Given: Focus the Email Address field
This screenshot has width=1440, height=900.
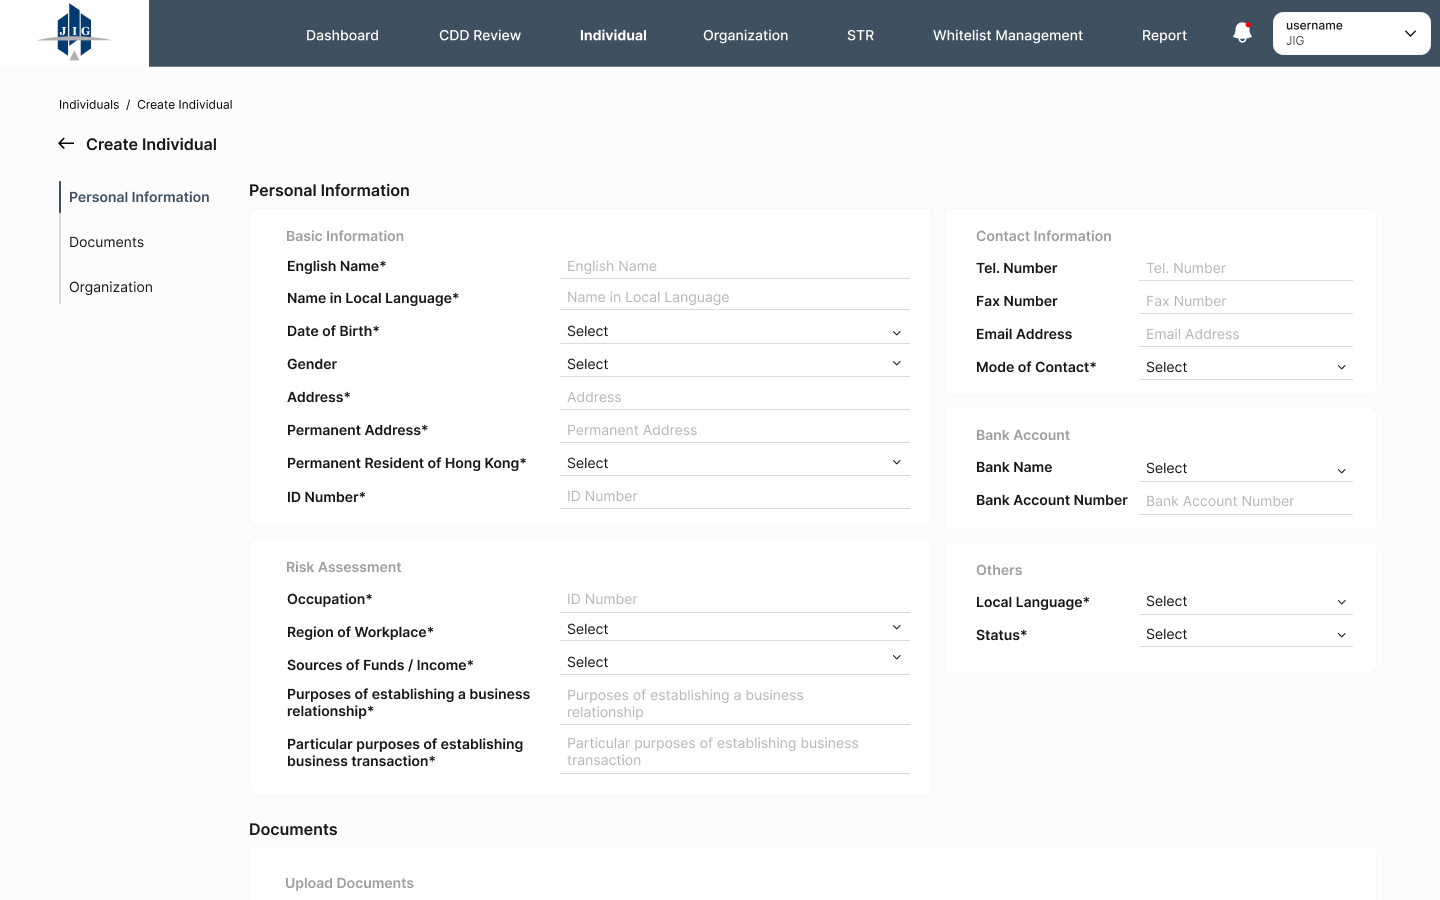Looking at the screenshot, I should pyautogui.click(x=1246, y=334).
